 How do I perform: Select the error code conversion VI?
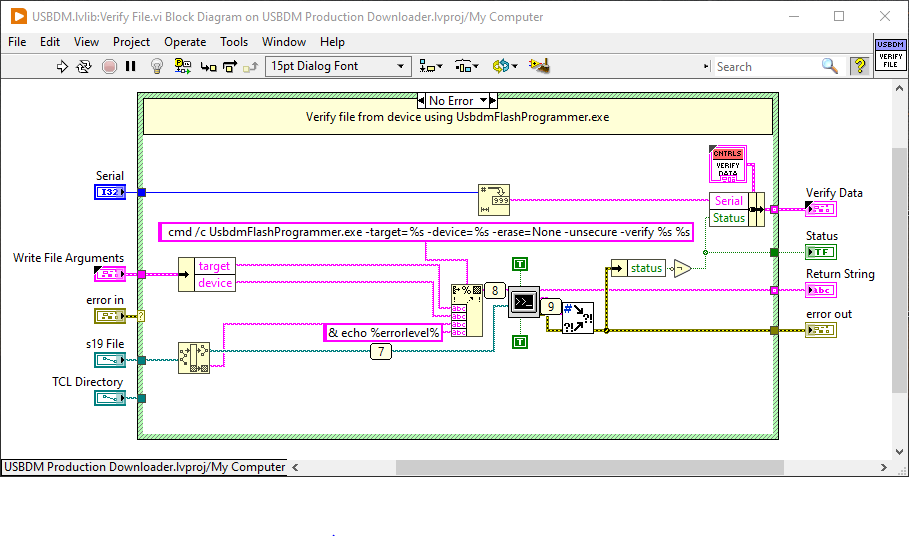click(x=578, y=318)
